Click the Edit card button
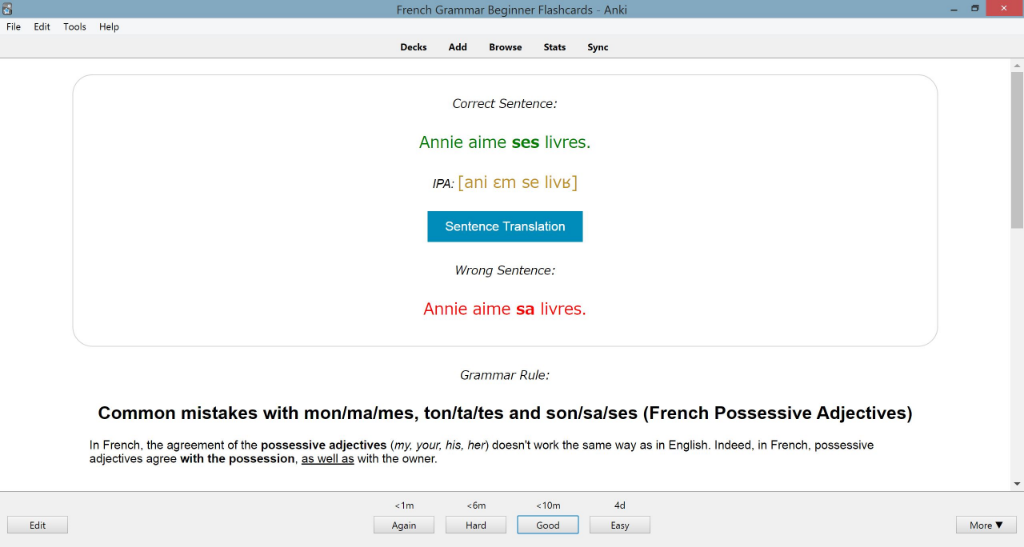The width and height of the screenshot is (1024, 547). 37,525
